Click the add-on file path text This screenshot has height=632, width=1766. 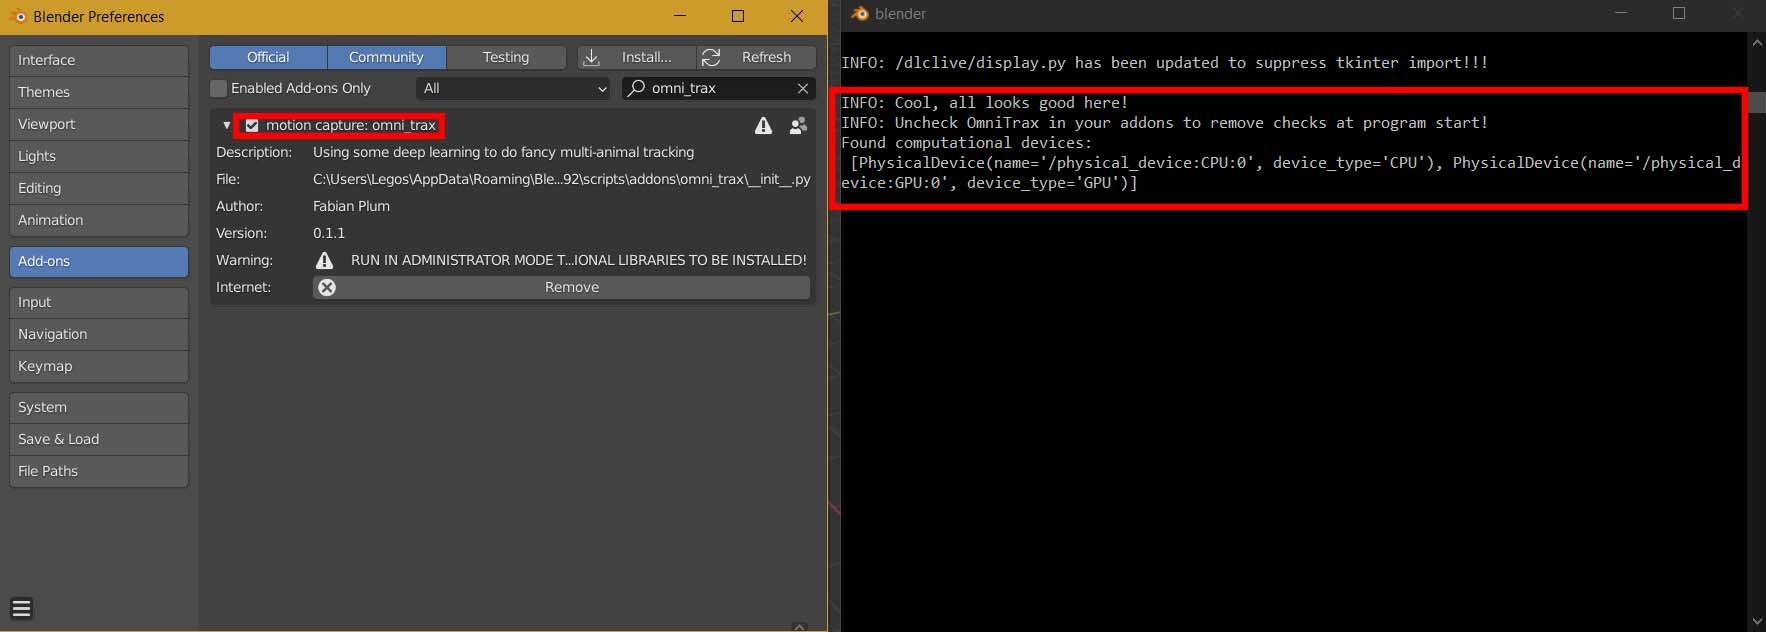[x=561, y=179]
